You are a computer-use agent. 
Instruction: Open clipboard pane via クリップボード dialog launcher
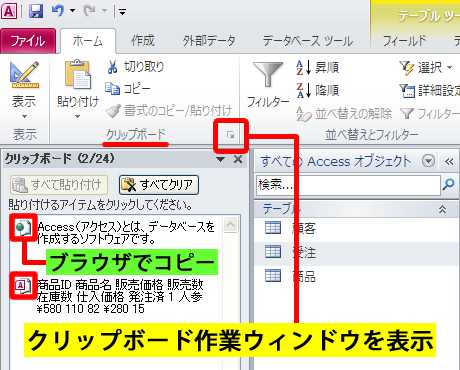point(231,135)
